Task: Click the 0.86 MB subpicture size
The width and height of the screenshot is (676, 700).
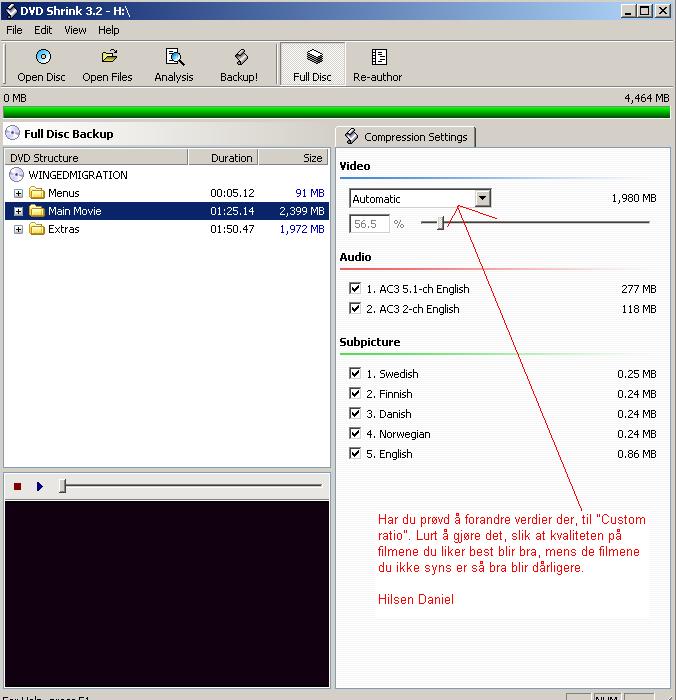Action: coord(637,454)
